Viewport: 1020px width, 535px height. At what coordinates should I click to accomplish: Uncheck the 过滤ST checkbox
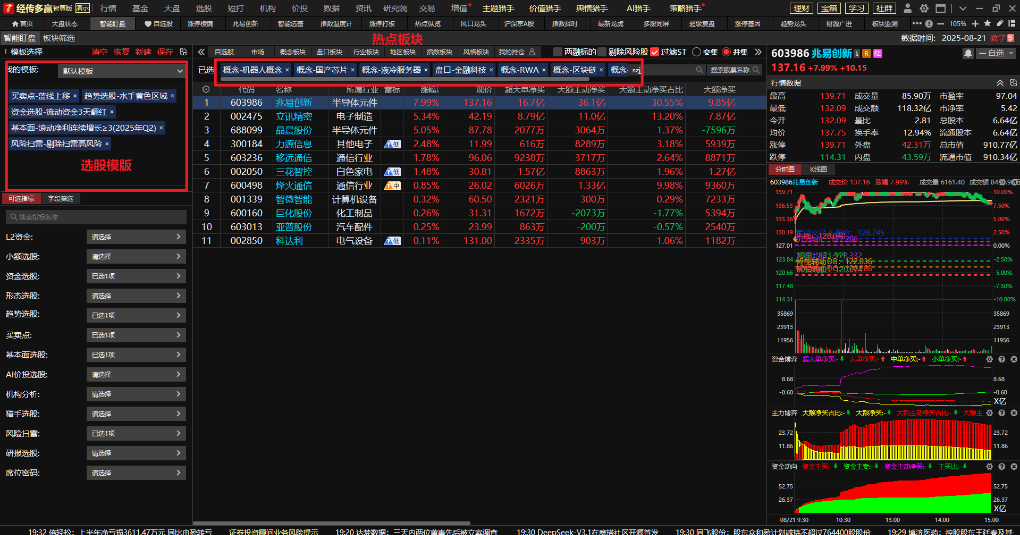[x=655, y=52]
